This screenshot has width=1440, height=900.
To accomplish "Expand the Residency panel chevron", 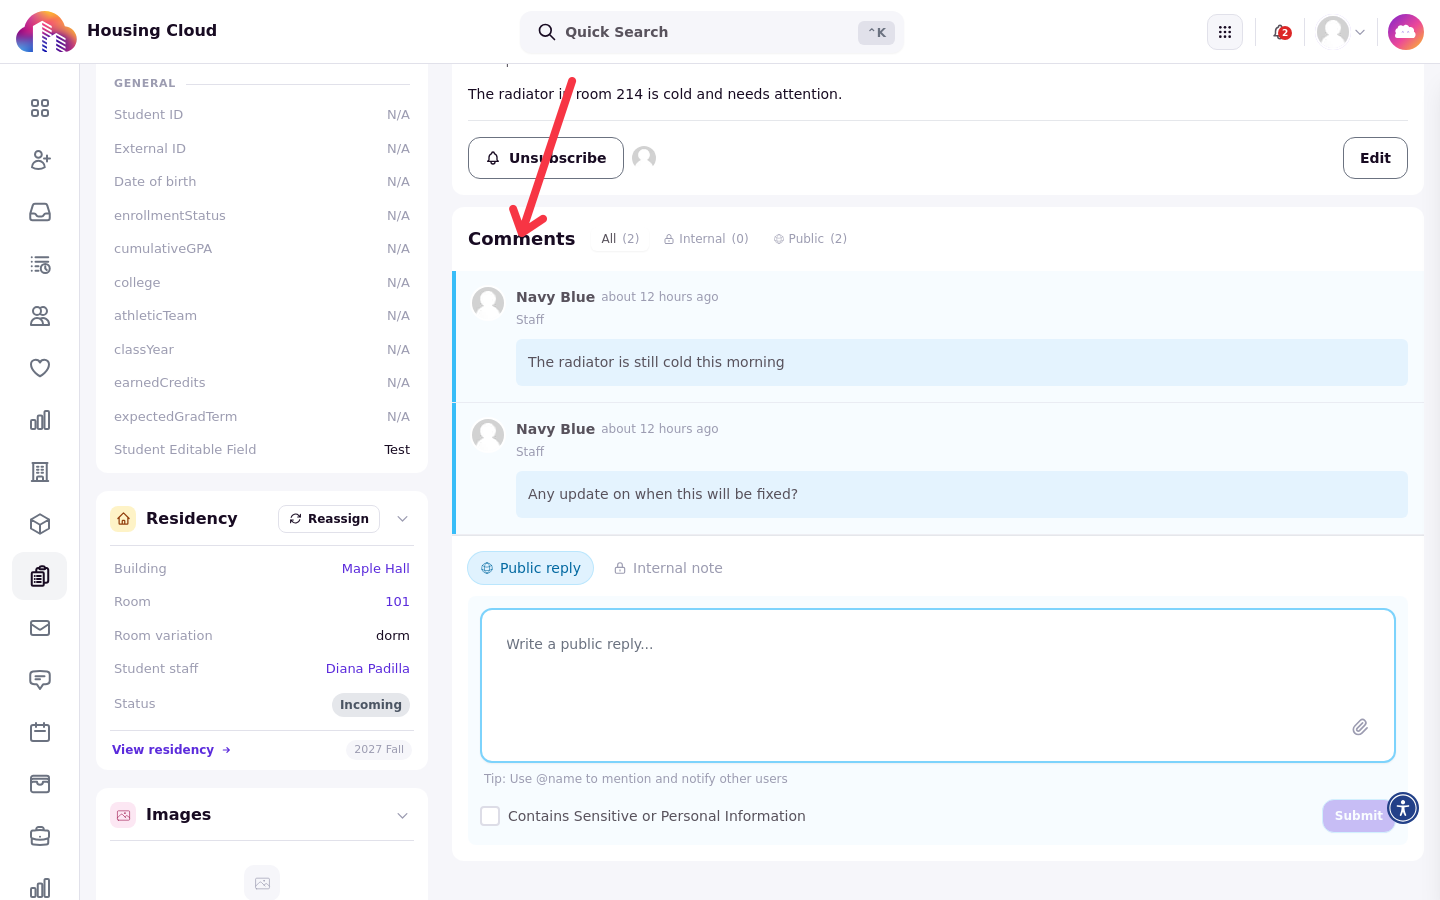I will pos(403,519).
